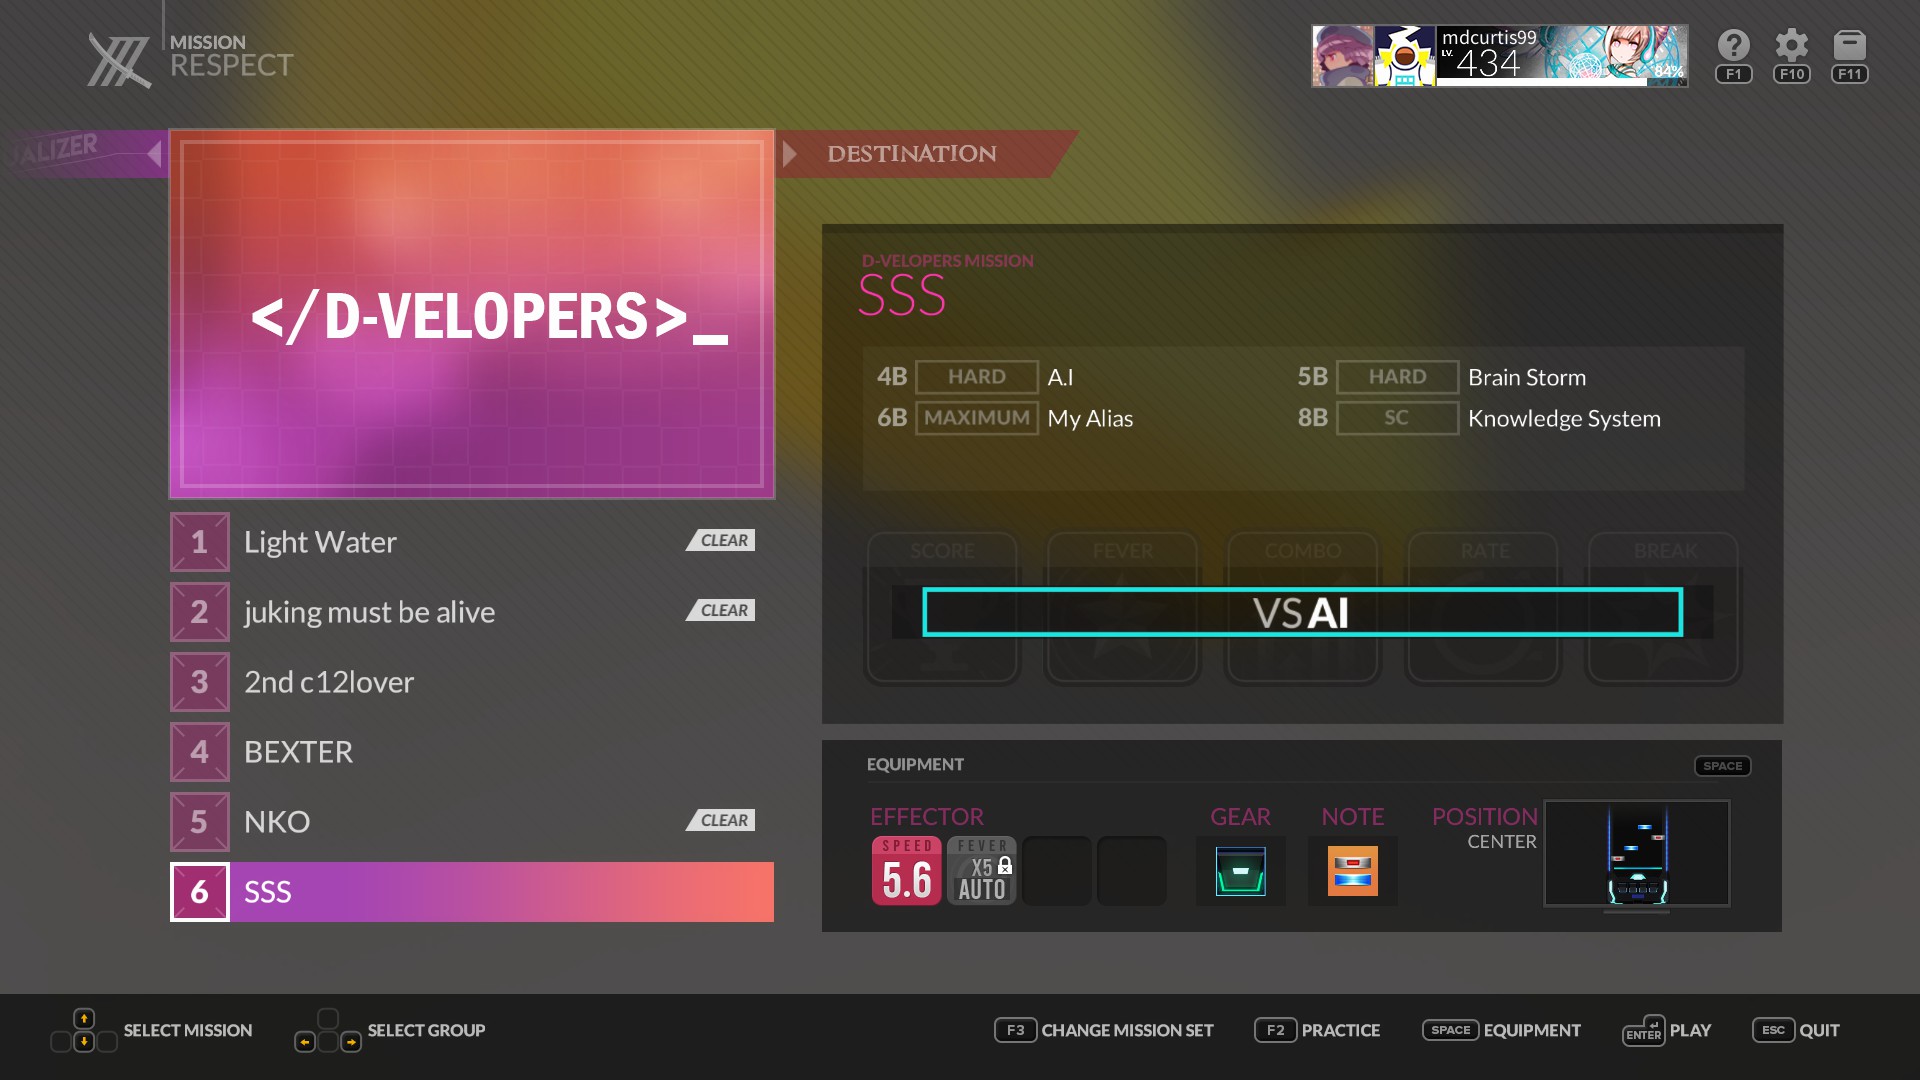Click the F11 archive icon
Viewport: 1920px width, 1080px height.
tap(1849, 46)
